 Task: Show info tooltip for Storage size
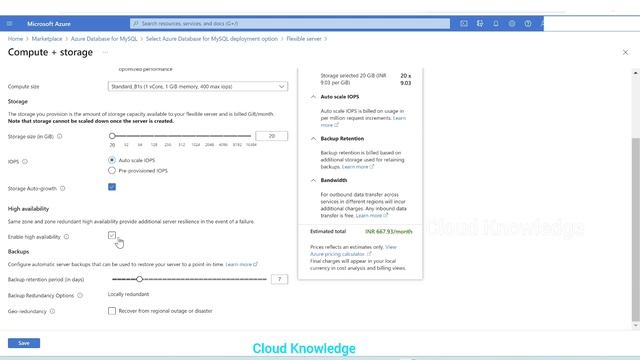[x=60, y=136]
